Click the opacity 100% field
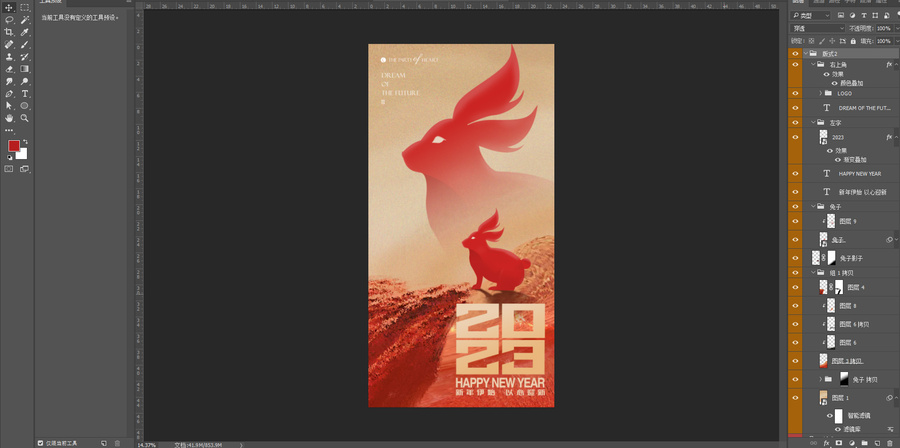900x448 pixels. click(885, 28)
